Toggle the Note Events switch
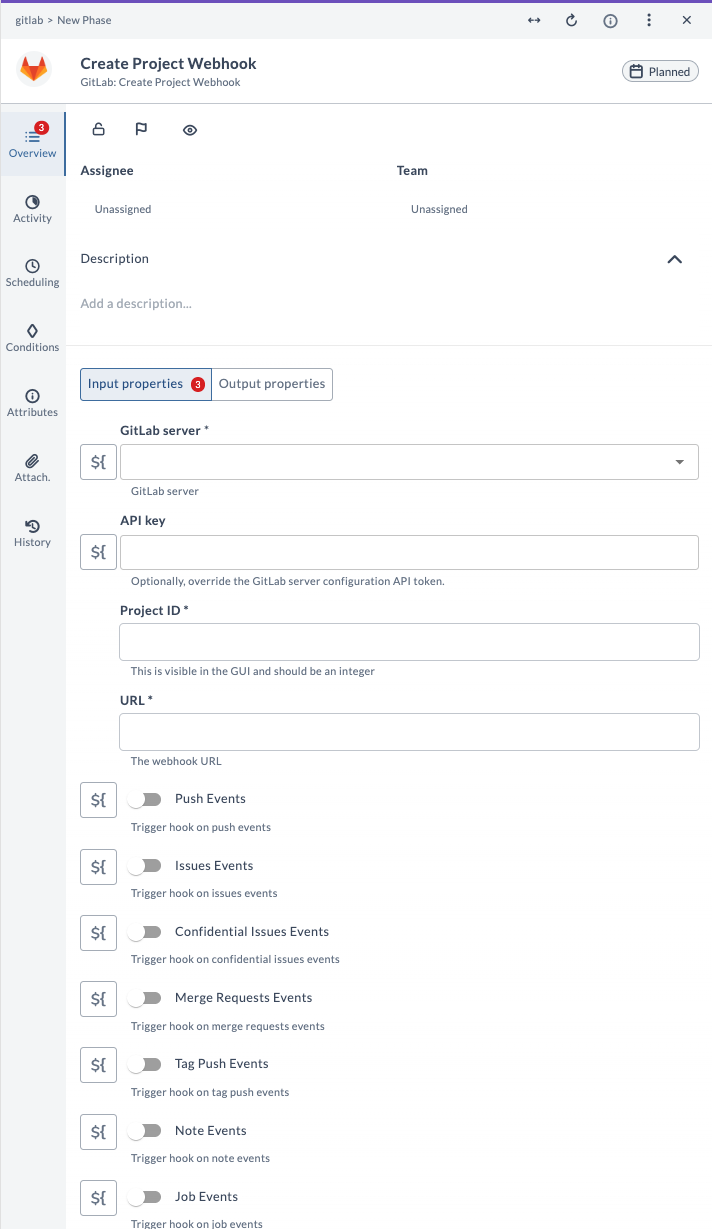712x1229 pixels. click(145, 1131)
